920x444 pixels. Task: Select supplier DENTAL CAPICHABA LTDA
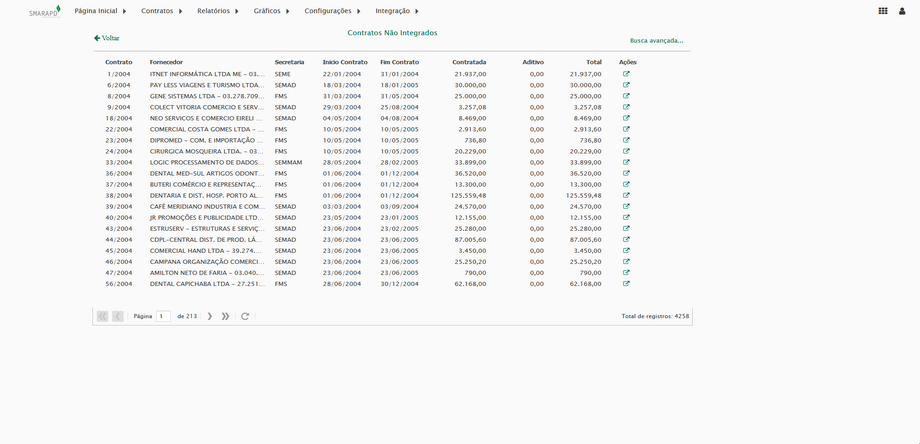pos(207,284)
